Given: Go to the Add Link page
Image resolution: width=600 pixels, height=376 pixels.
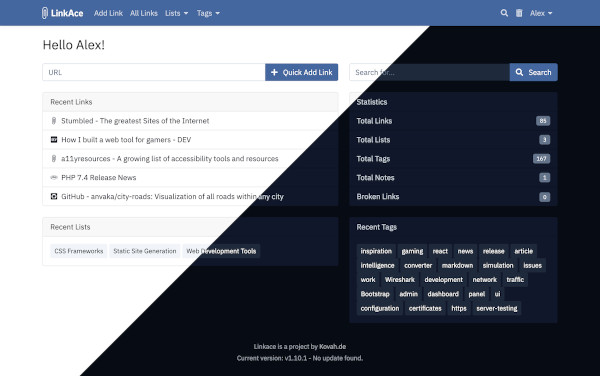Looking at the screenshot, I should pyautogui.click(x=108, y=13).
